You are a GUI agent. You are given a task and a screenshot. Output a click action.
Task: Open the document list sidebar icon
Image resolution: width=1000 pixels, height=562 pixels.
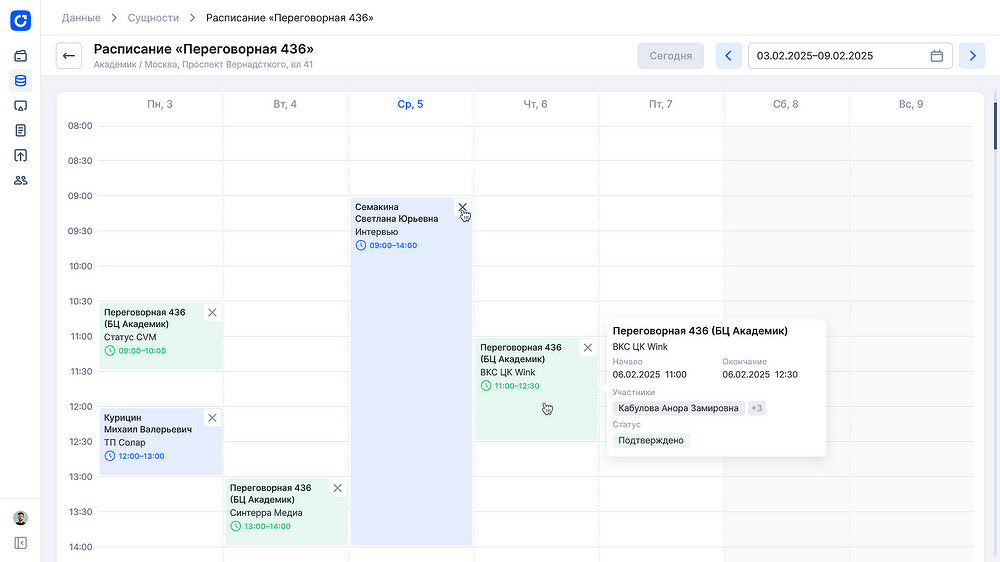click(20, 130)
